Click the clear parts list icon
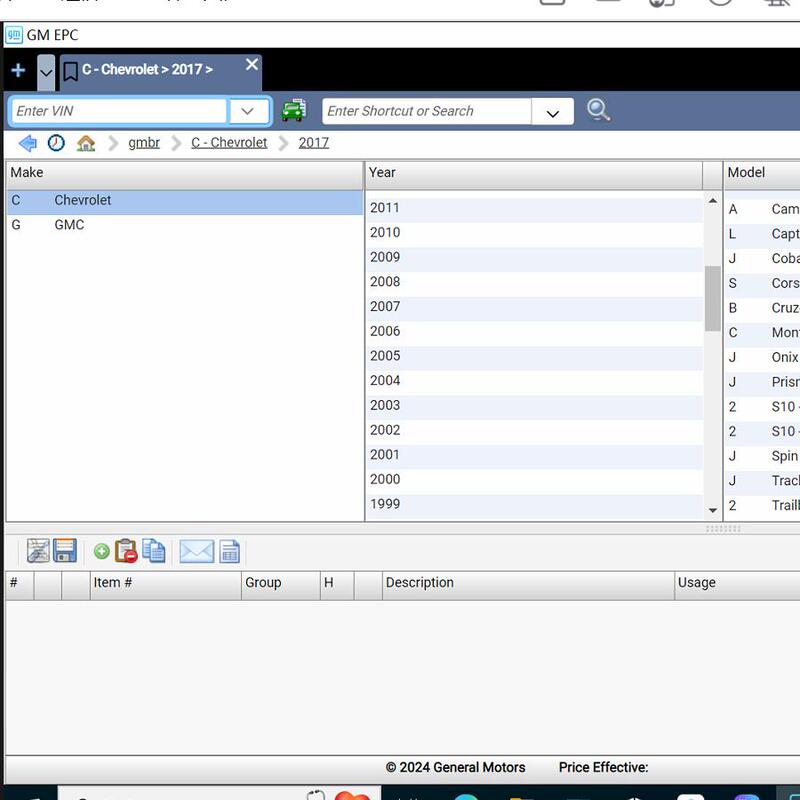 pos(38,551)
